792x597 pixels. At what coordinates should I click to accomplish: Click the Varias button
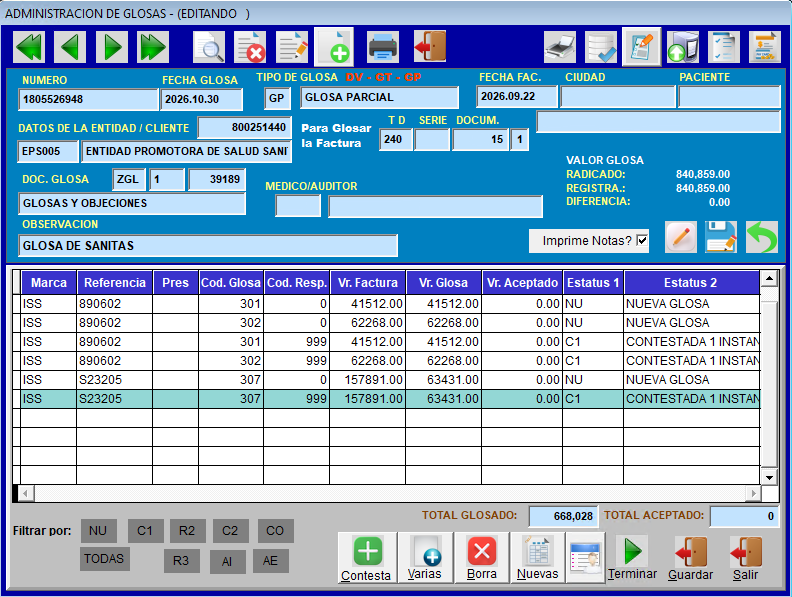[x=425, y=558]
